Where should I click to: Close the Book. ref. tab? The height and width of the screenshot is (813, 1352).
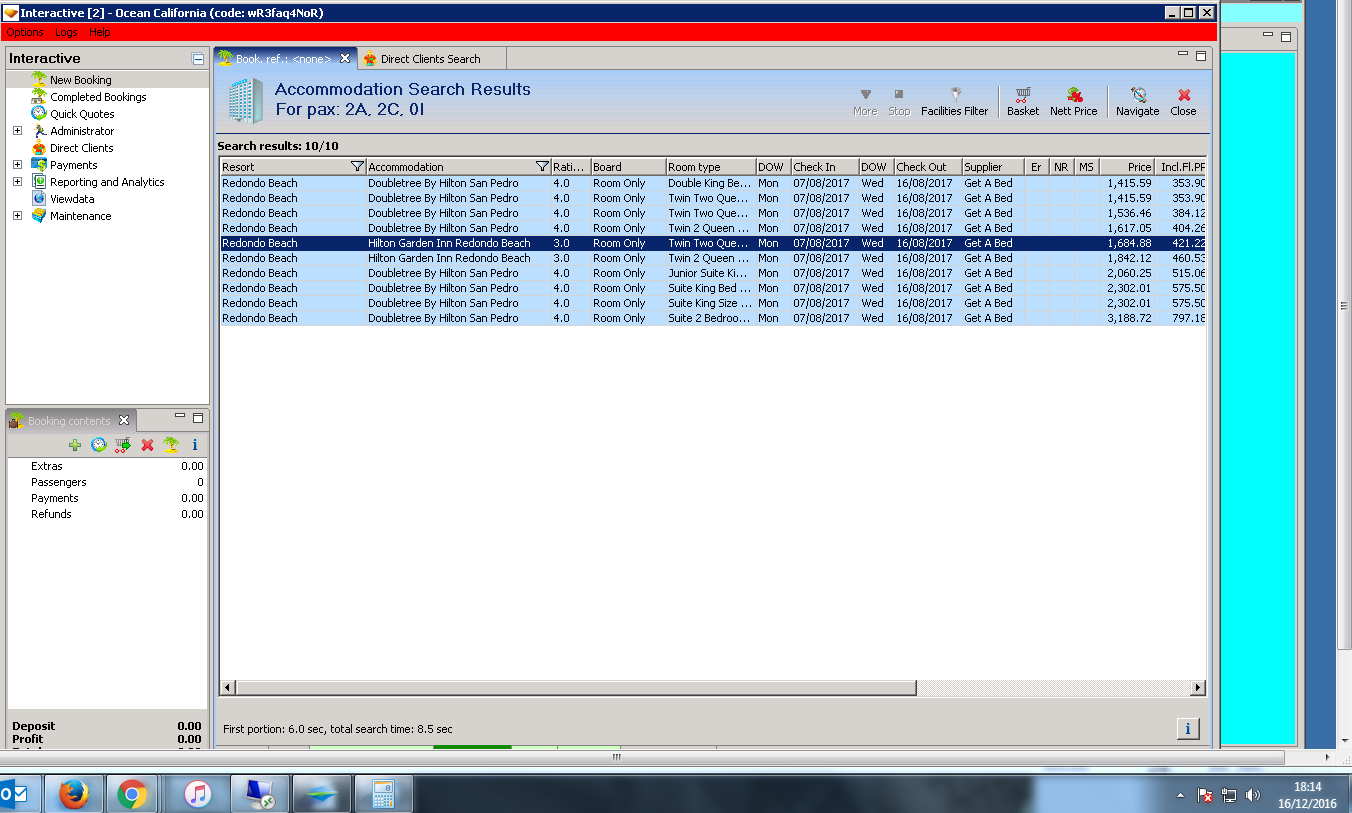click(345, 59)
